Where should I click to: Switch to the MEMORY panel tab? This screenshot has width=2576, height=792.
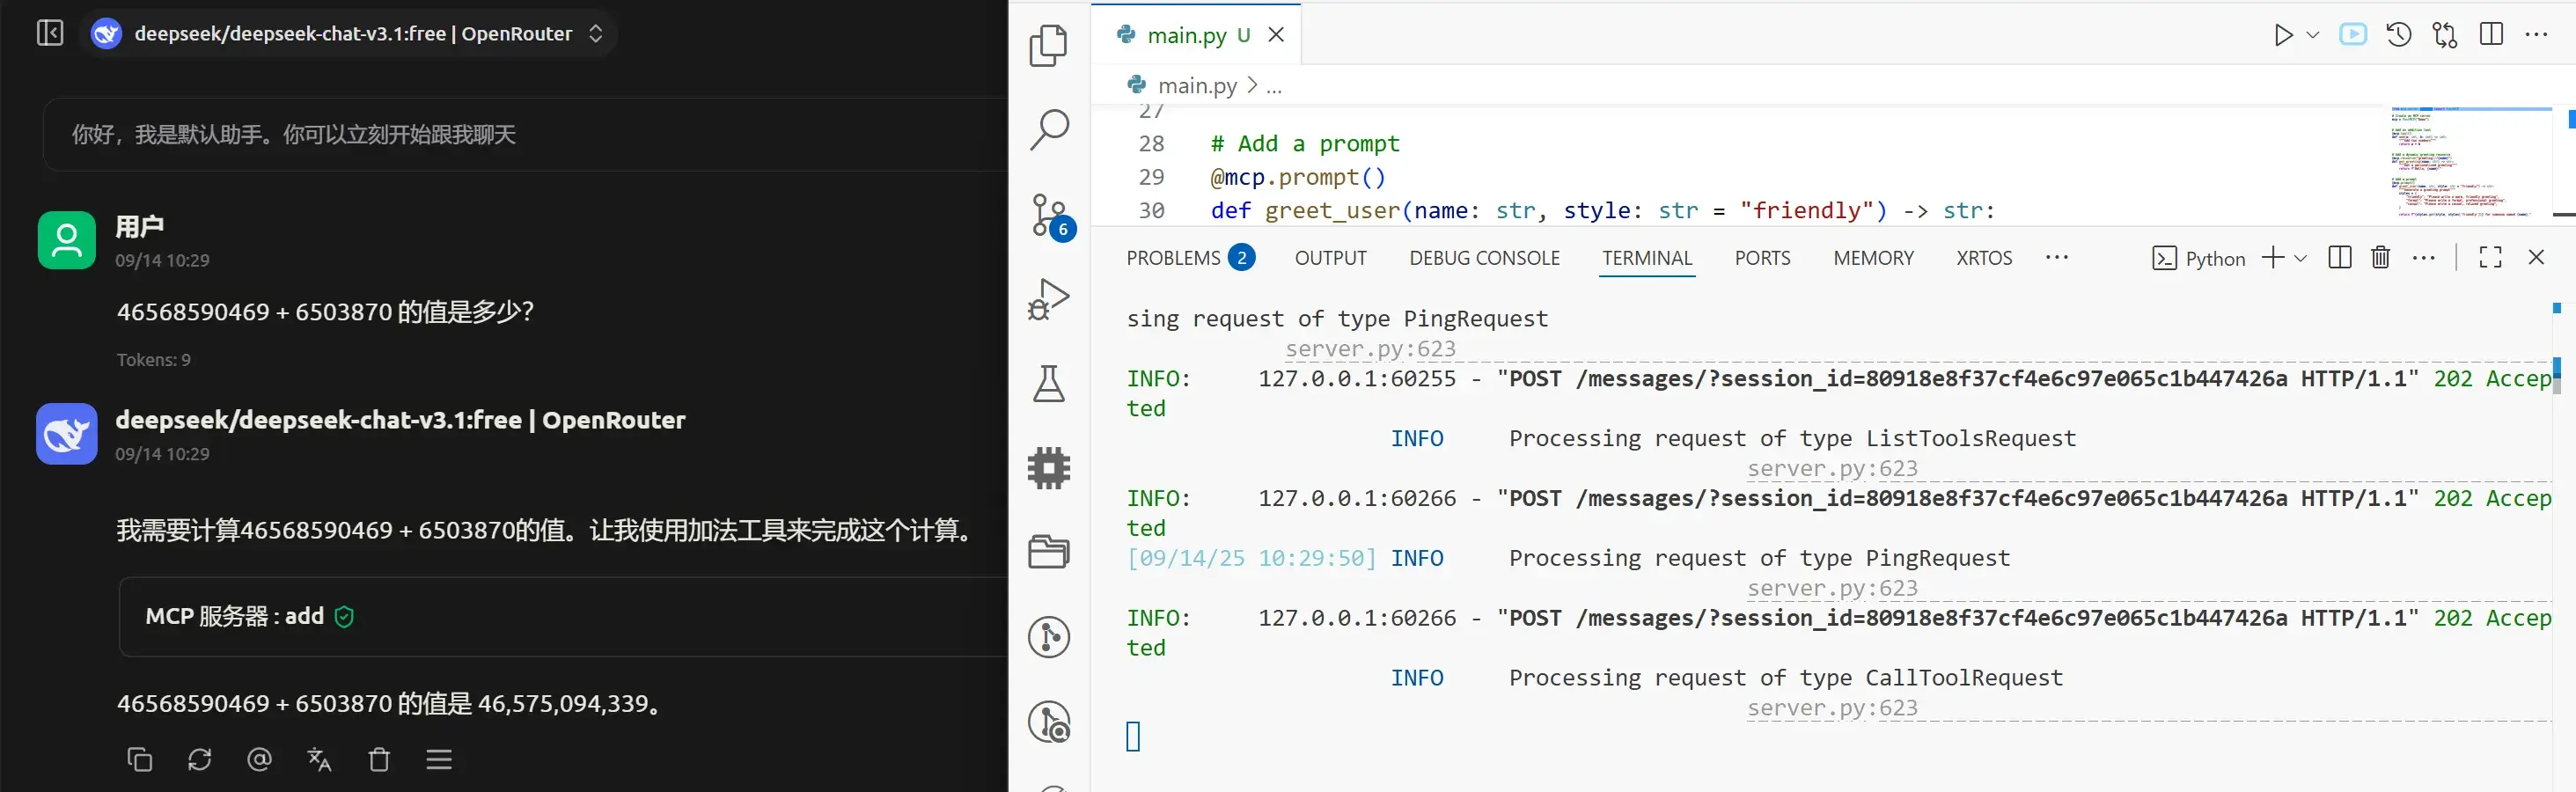pyautogui.click(x=1873, y=258)
